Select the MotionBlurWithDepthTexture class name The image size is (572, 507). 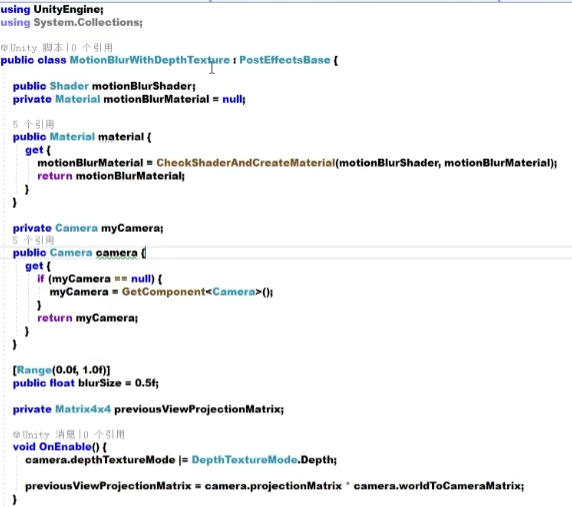(x=150, y=60)
